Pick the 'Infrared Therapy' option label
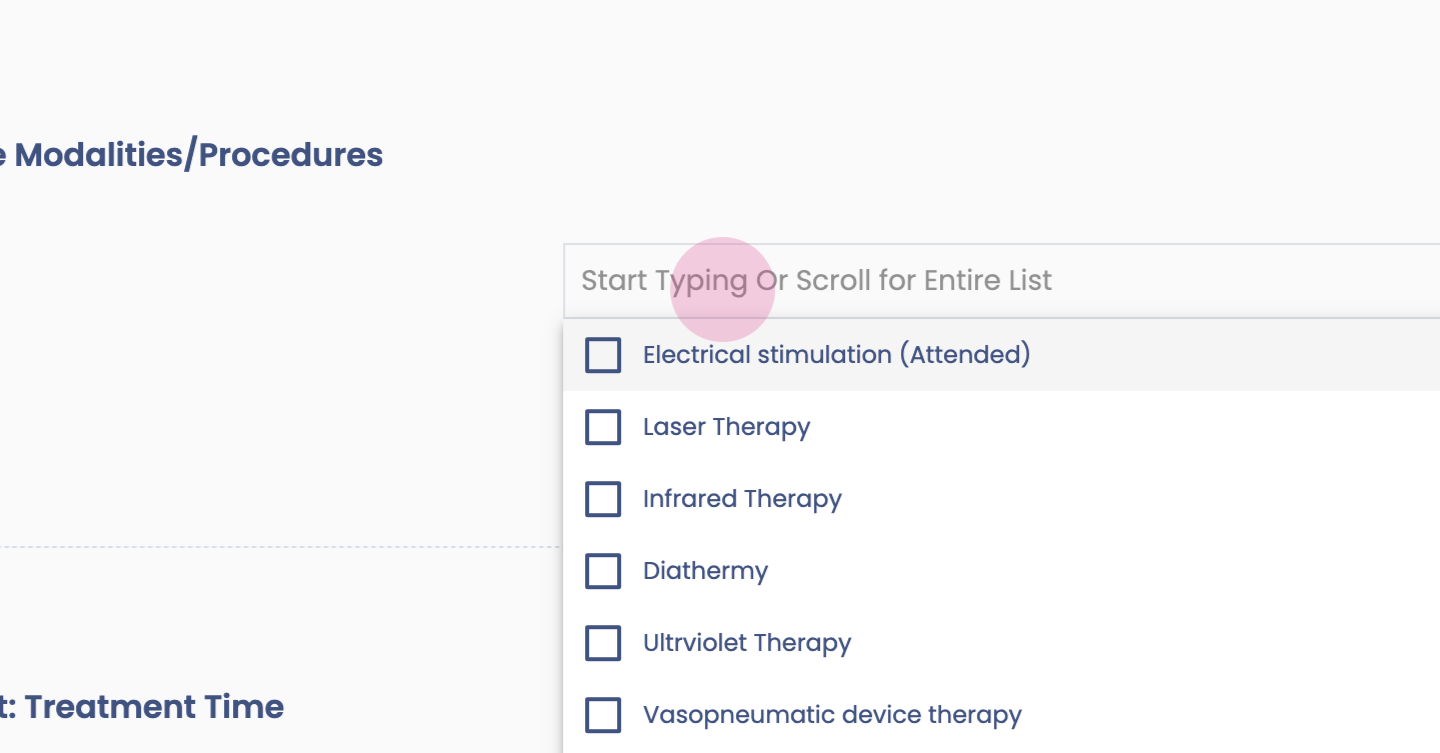The image size is (1440, 753). [742, 499]
